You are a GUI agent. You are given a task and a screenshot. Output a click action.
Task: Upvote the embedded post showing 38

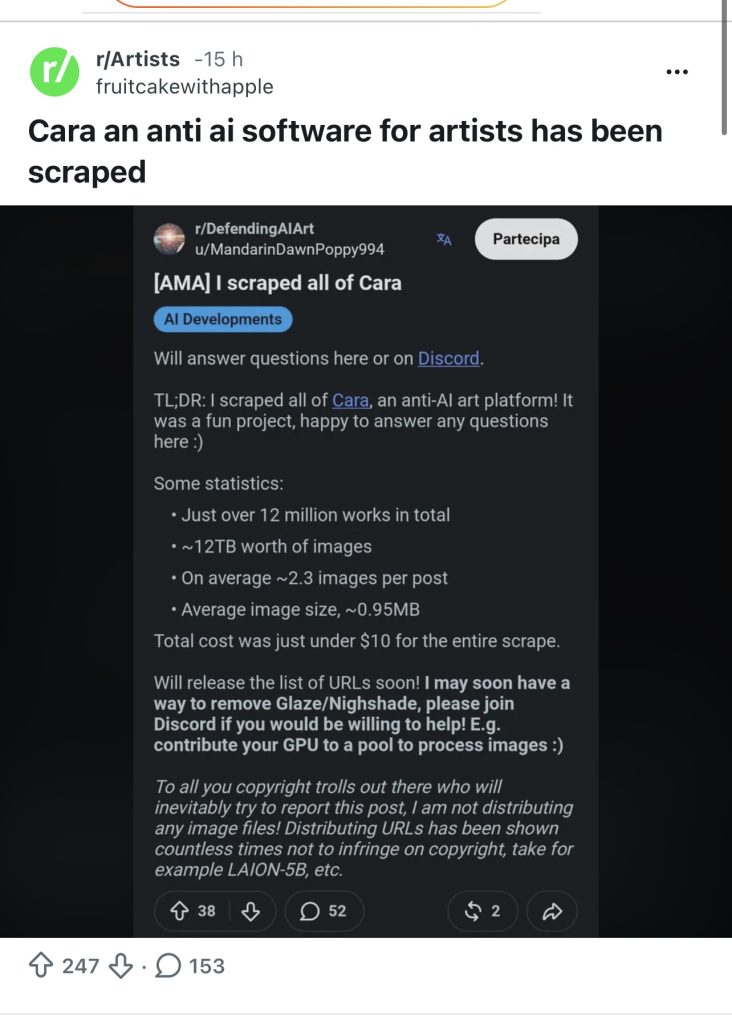click(193, 911)
